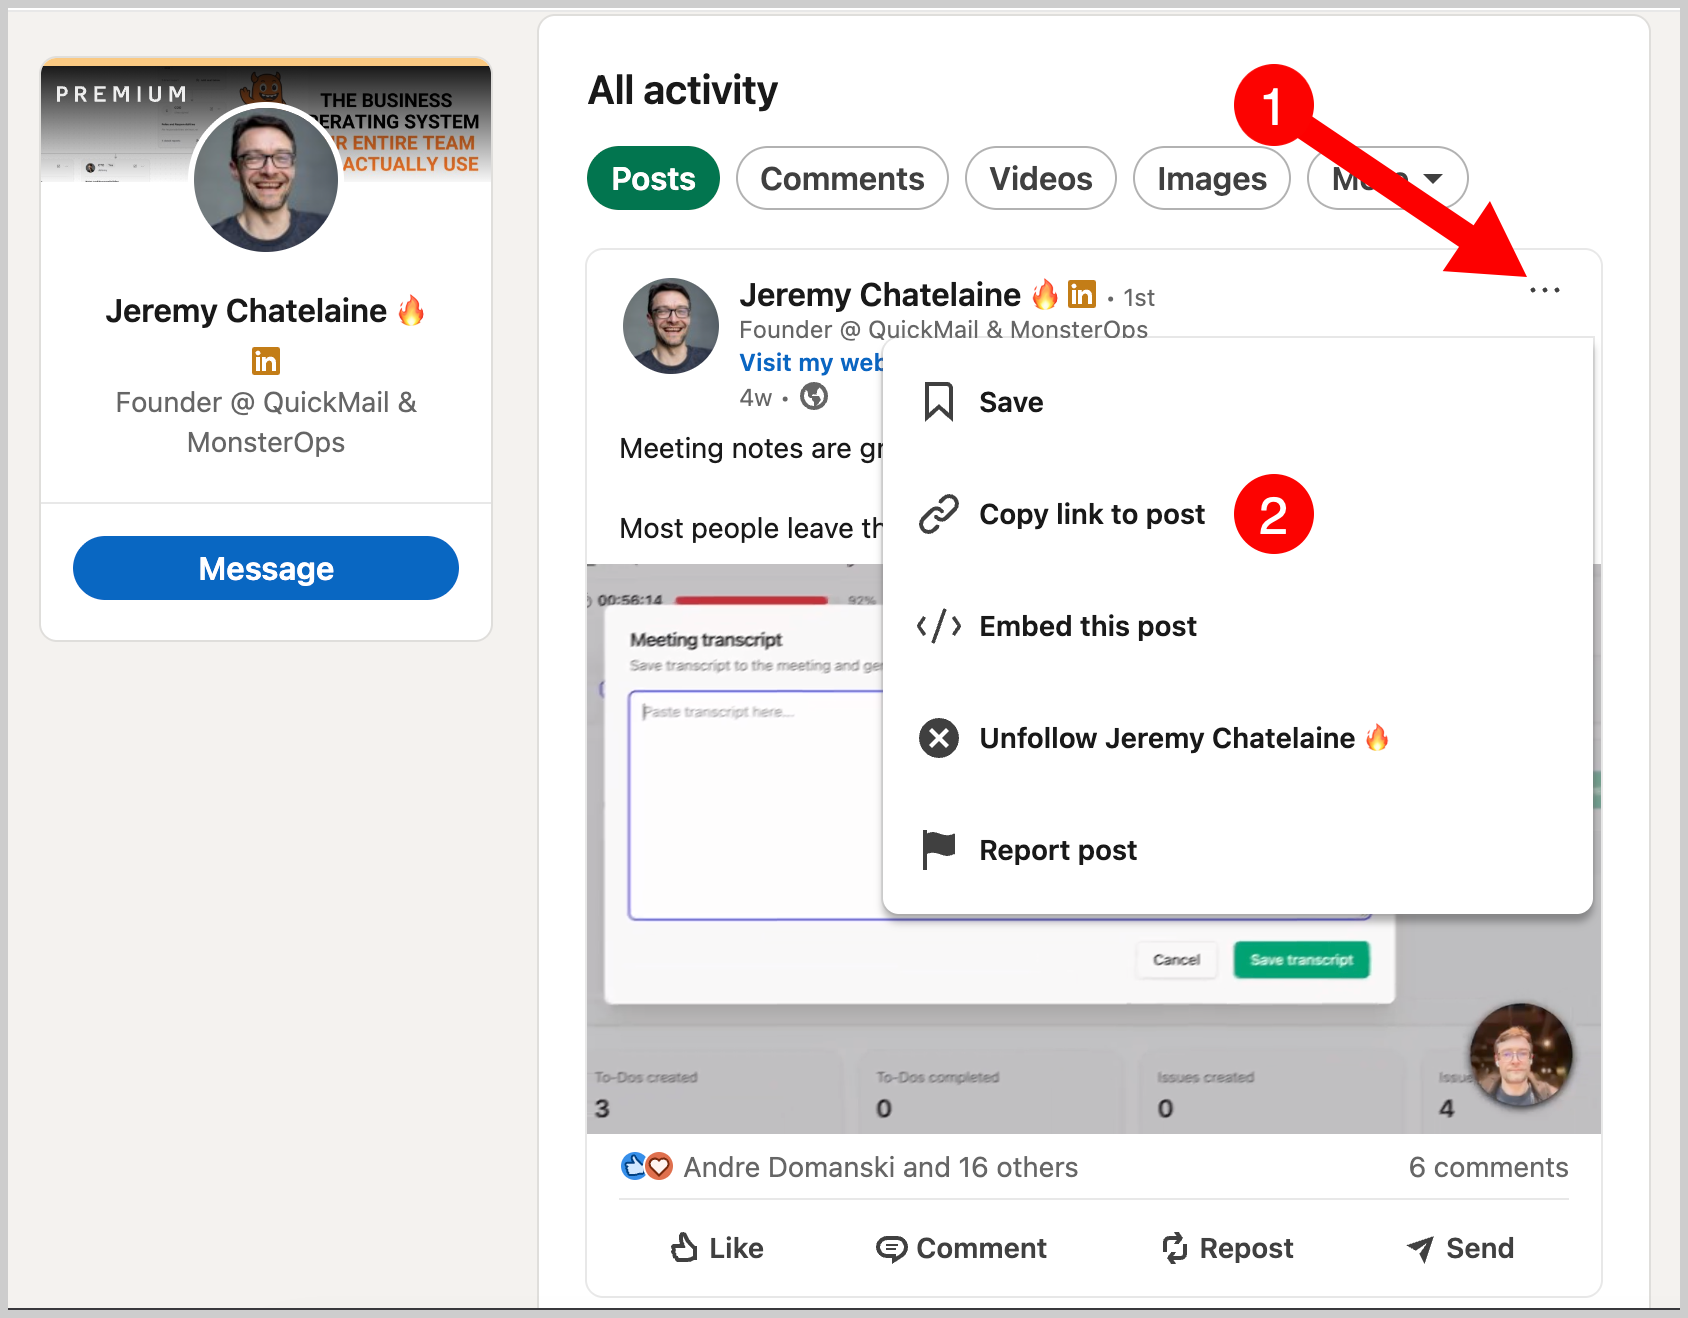Click the profile card name Jeremy Chatelaine

[x=246, y=311]
